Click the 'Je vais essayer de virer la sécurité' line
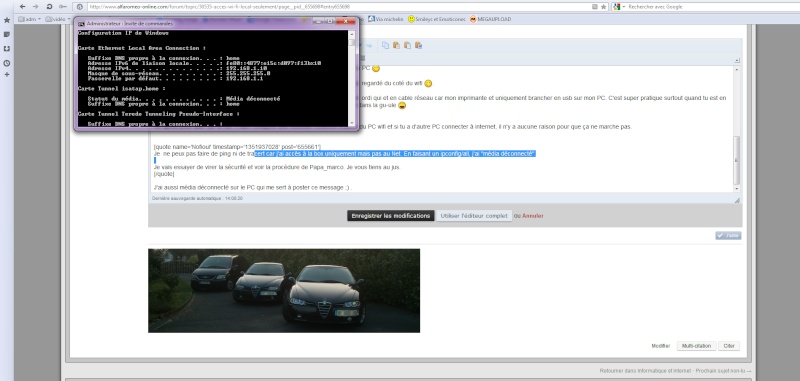 (x=277, y=167)
